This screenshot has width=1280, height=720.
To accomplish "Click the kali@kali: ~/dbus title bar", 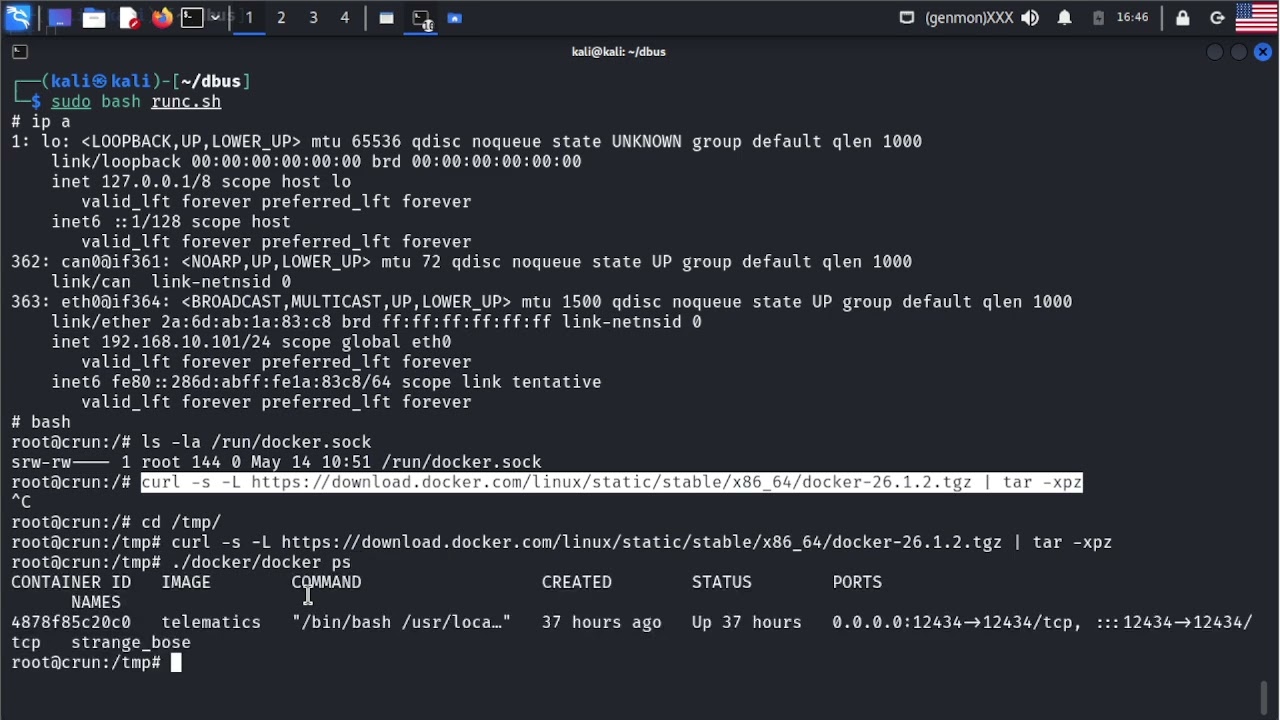I will click(x=618, y=52).
